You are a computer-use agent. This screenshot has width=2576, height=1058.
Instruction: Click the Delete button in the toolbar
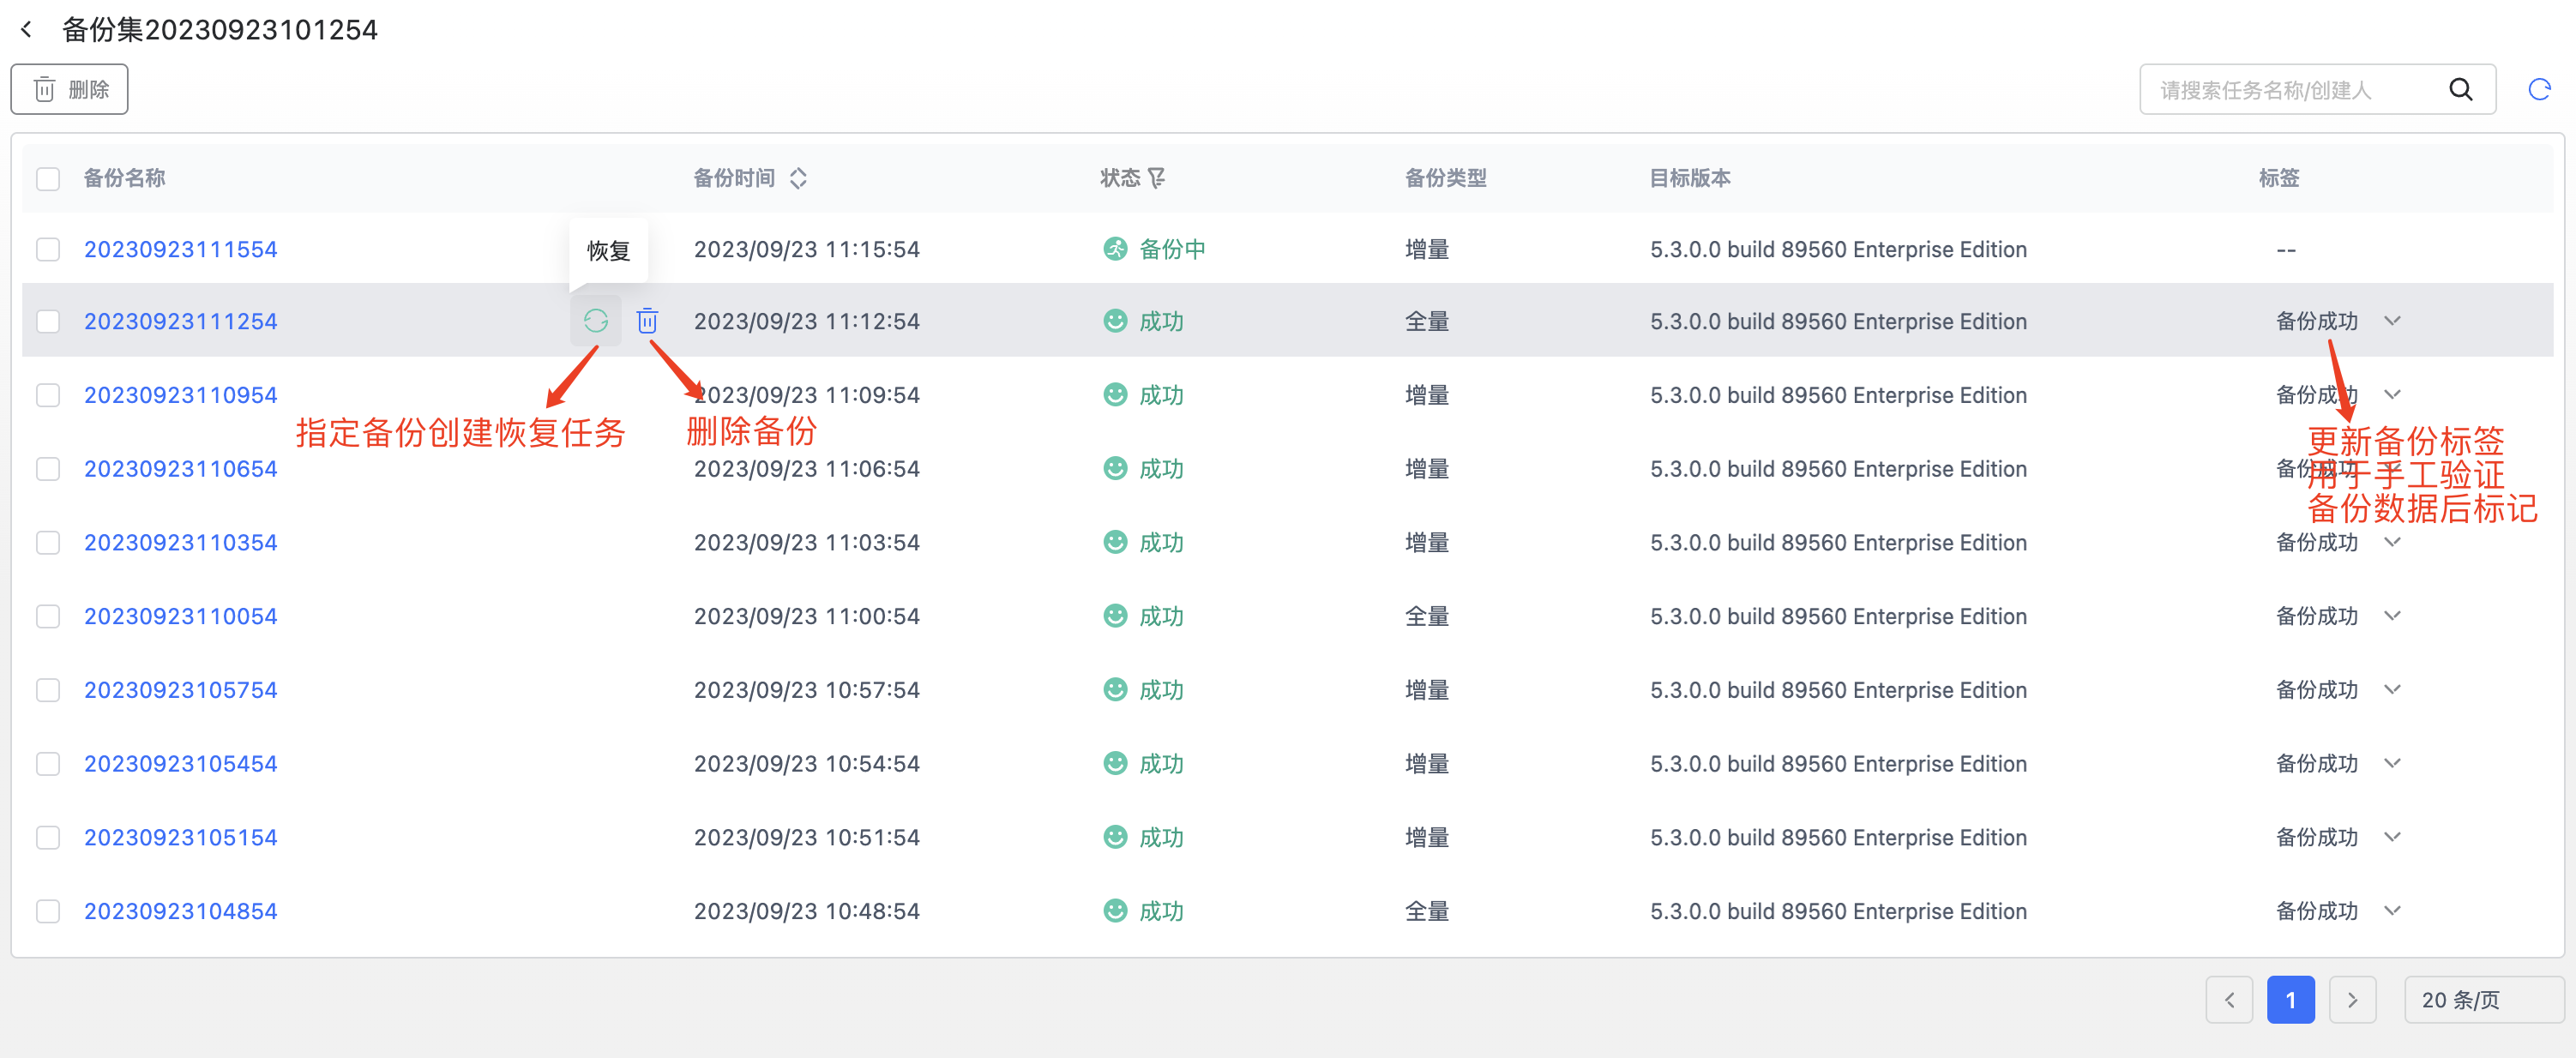tap(70, 90)
